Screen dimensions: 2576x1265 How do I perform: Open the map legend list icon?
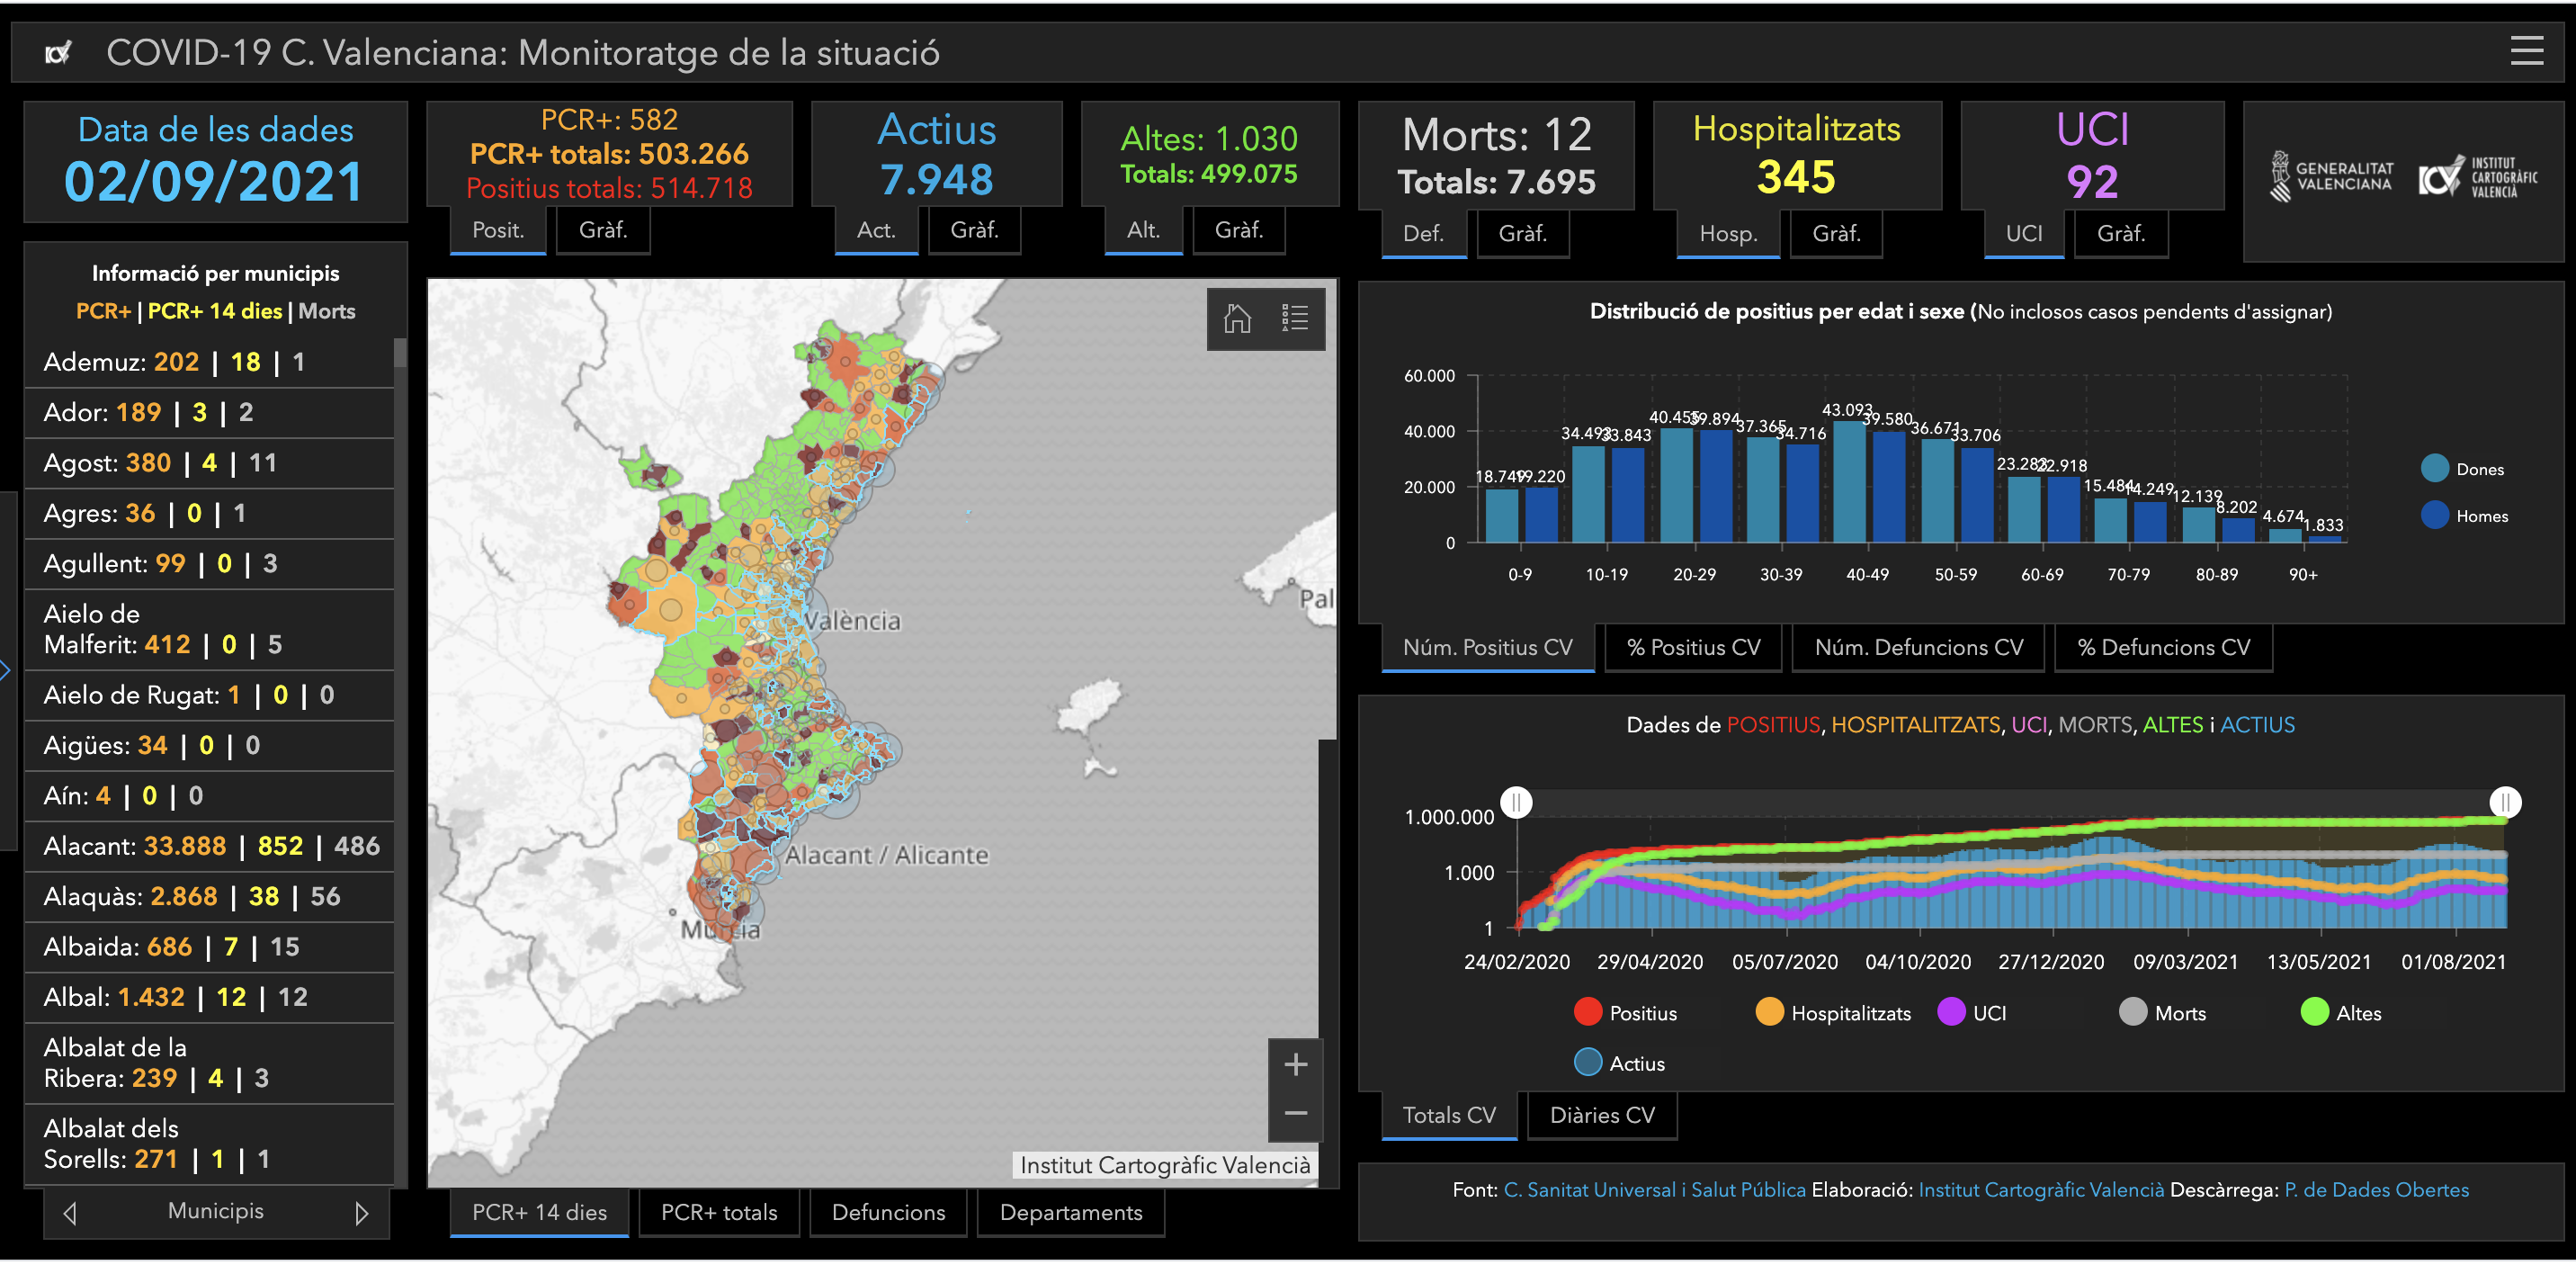1294,318
